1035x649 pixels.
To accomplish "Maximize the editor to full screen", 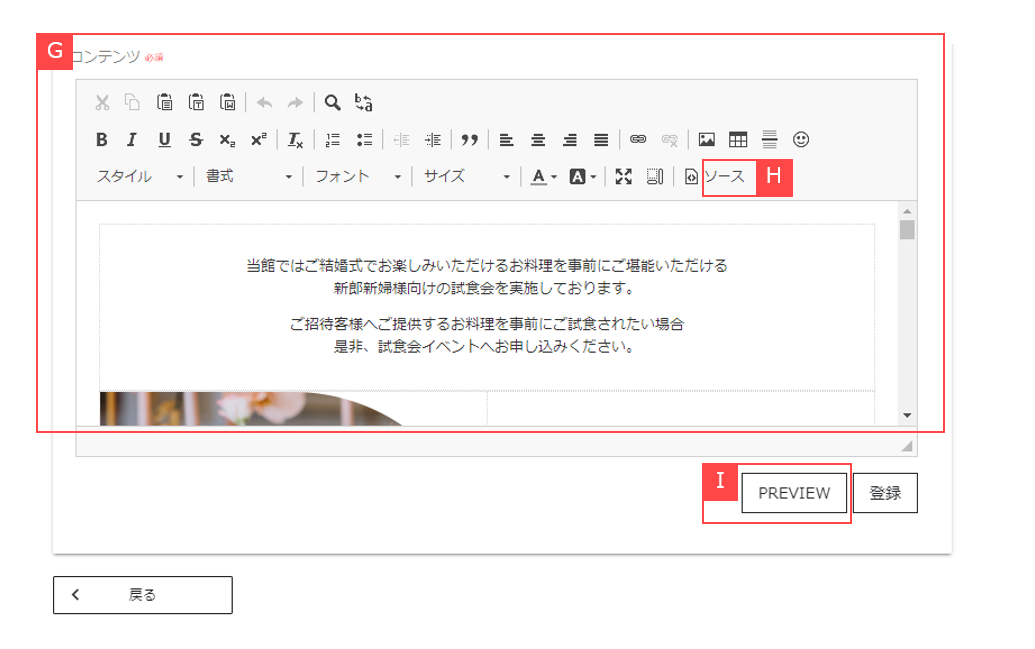I will pyautogui.click(x=624, y=177).
